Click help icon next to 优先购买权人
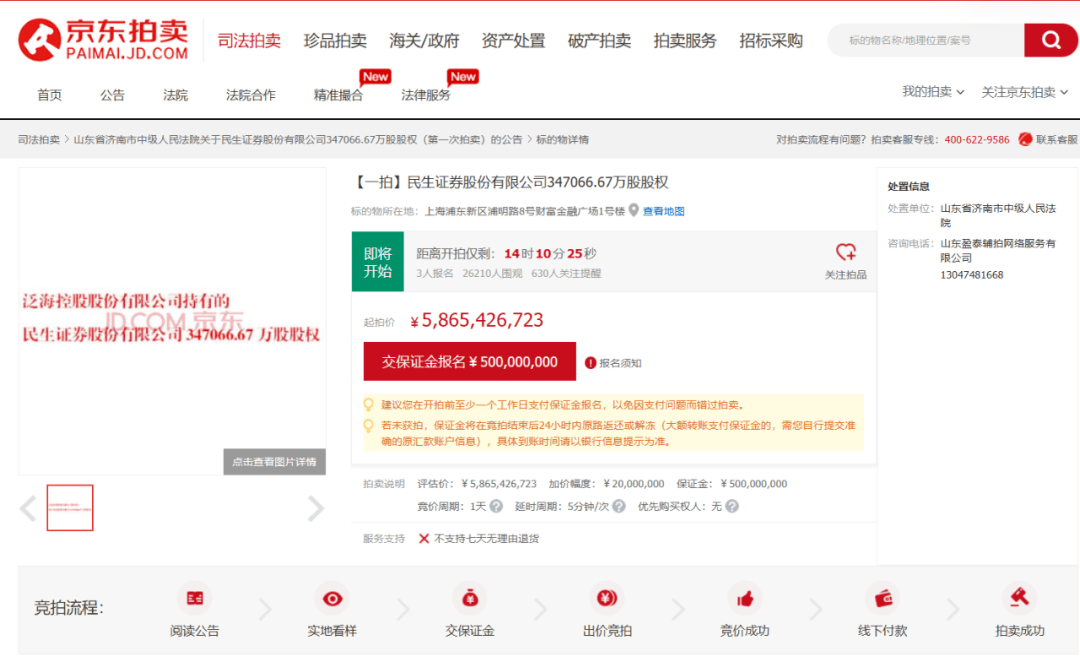The width and height of the screenshot is (1080, 667). [x=732, y=506]
